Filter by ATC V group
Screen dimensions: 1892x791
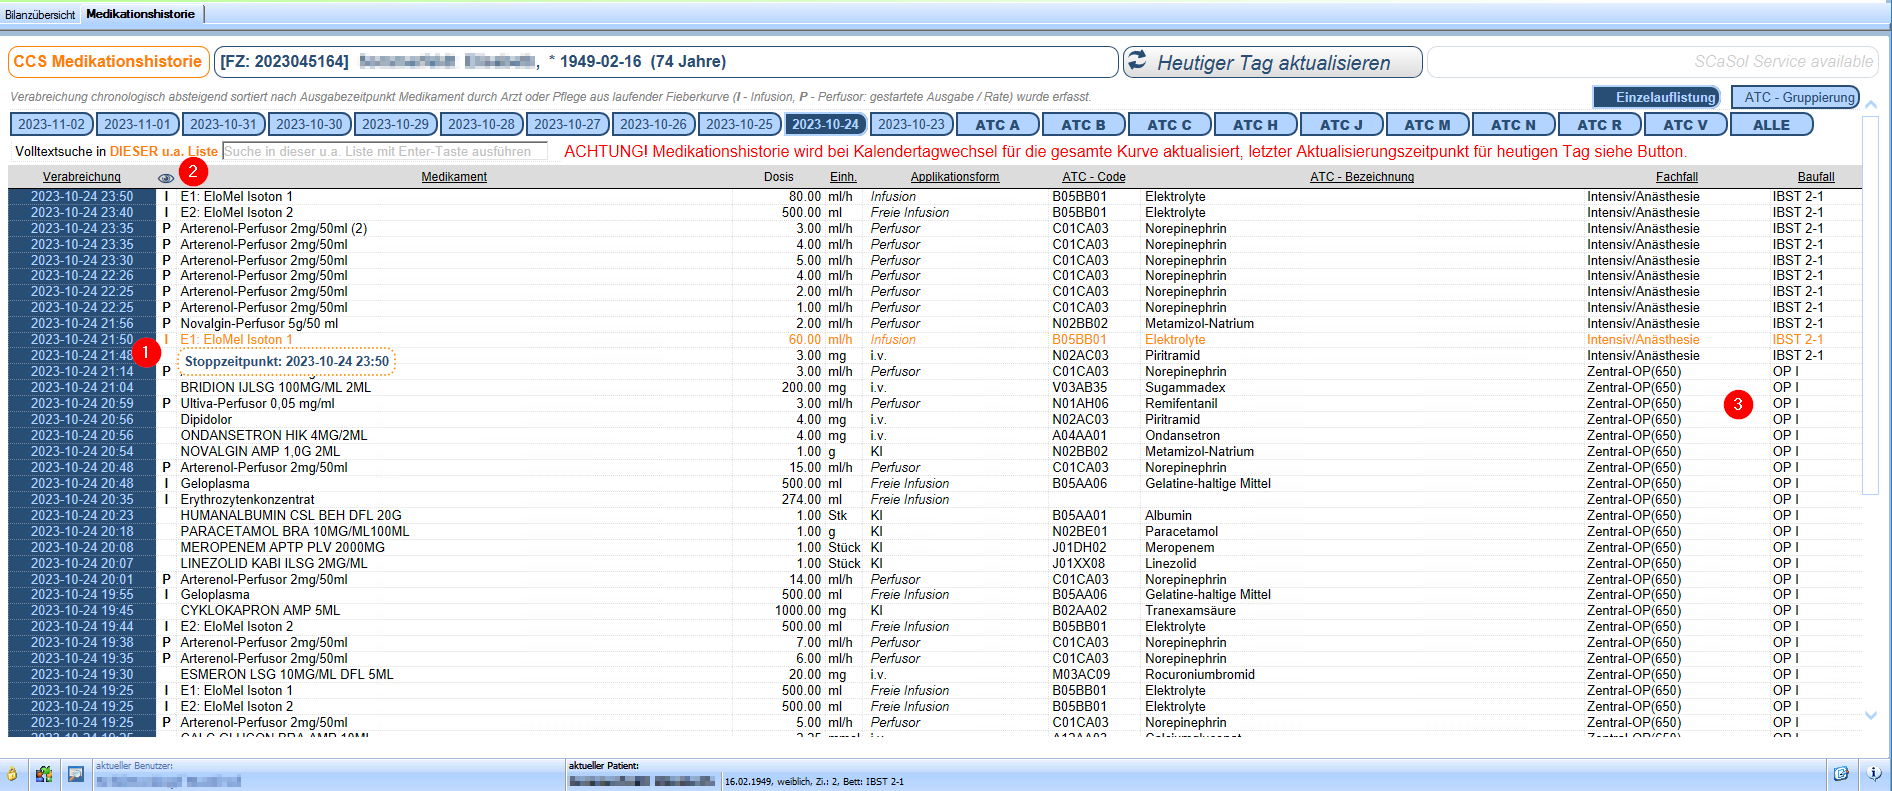[1685, 125]
